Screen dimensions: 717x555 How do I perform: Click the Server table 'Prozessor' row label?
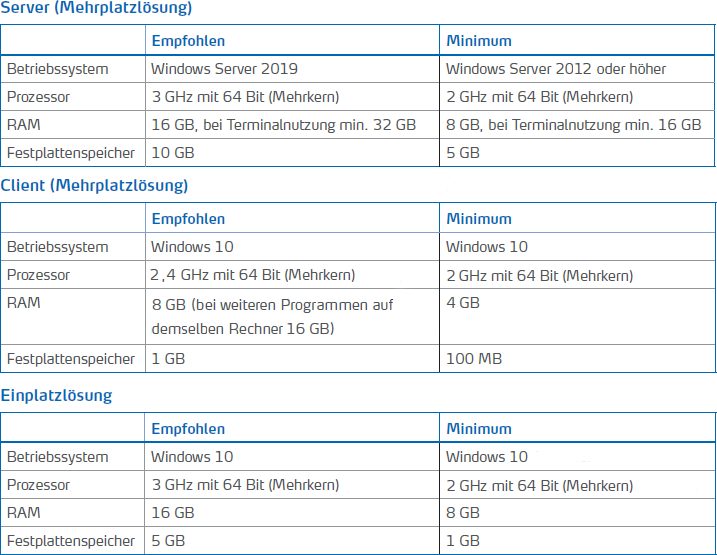(x=38, y=97)
